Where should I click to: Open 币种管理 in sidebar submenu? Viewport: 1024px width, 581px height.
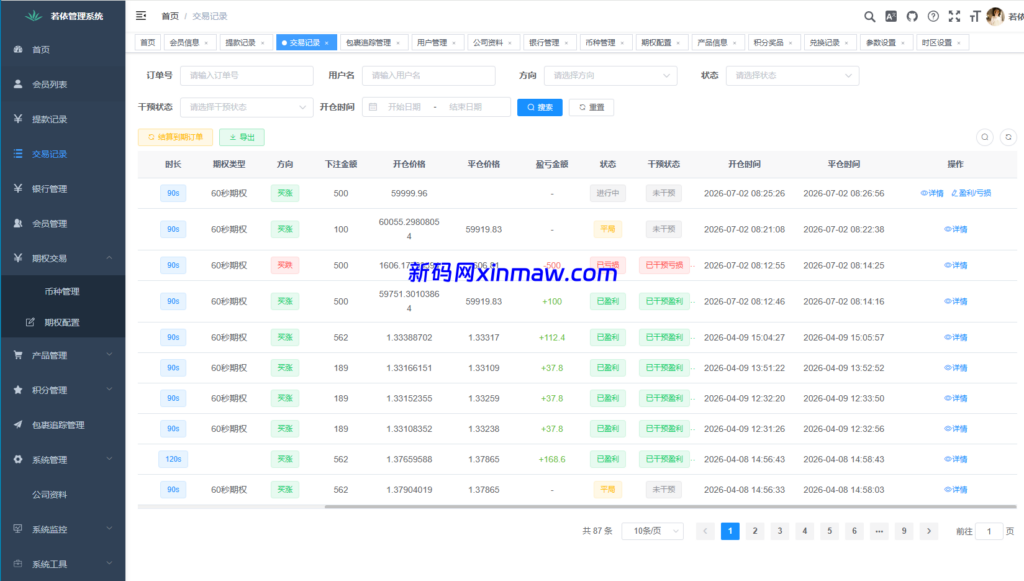click(62, 292)
